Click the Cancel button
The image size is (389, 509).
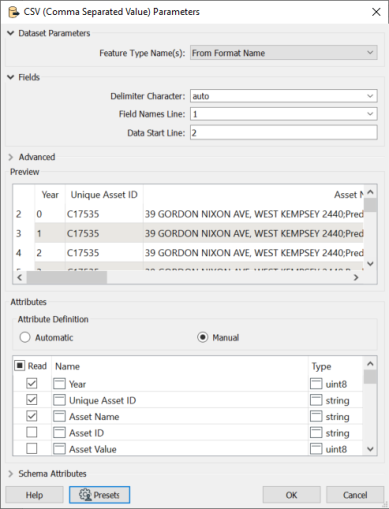355,495
